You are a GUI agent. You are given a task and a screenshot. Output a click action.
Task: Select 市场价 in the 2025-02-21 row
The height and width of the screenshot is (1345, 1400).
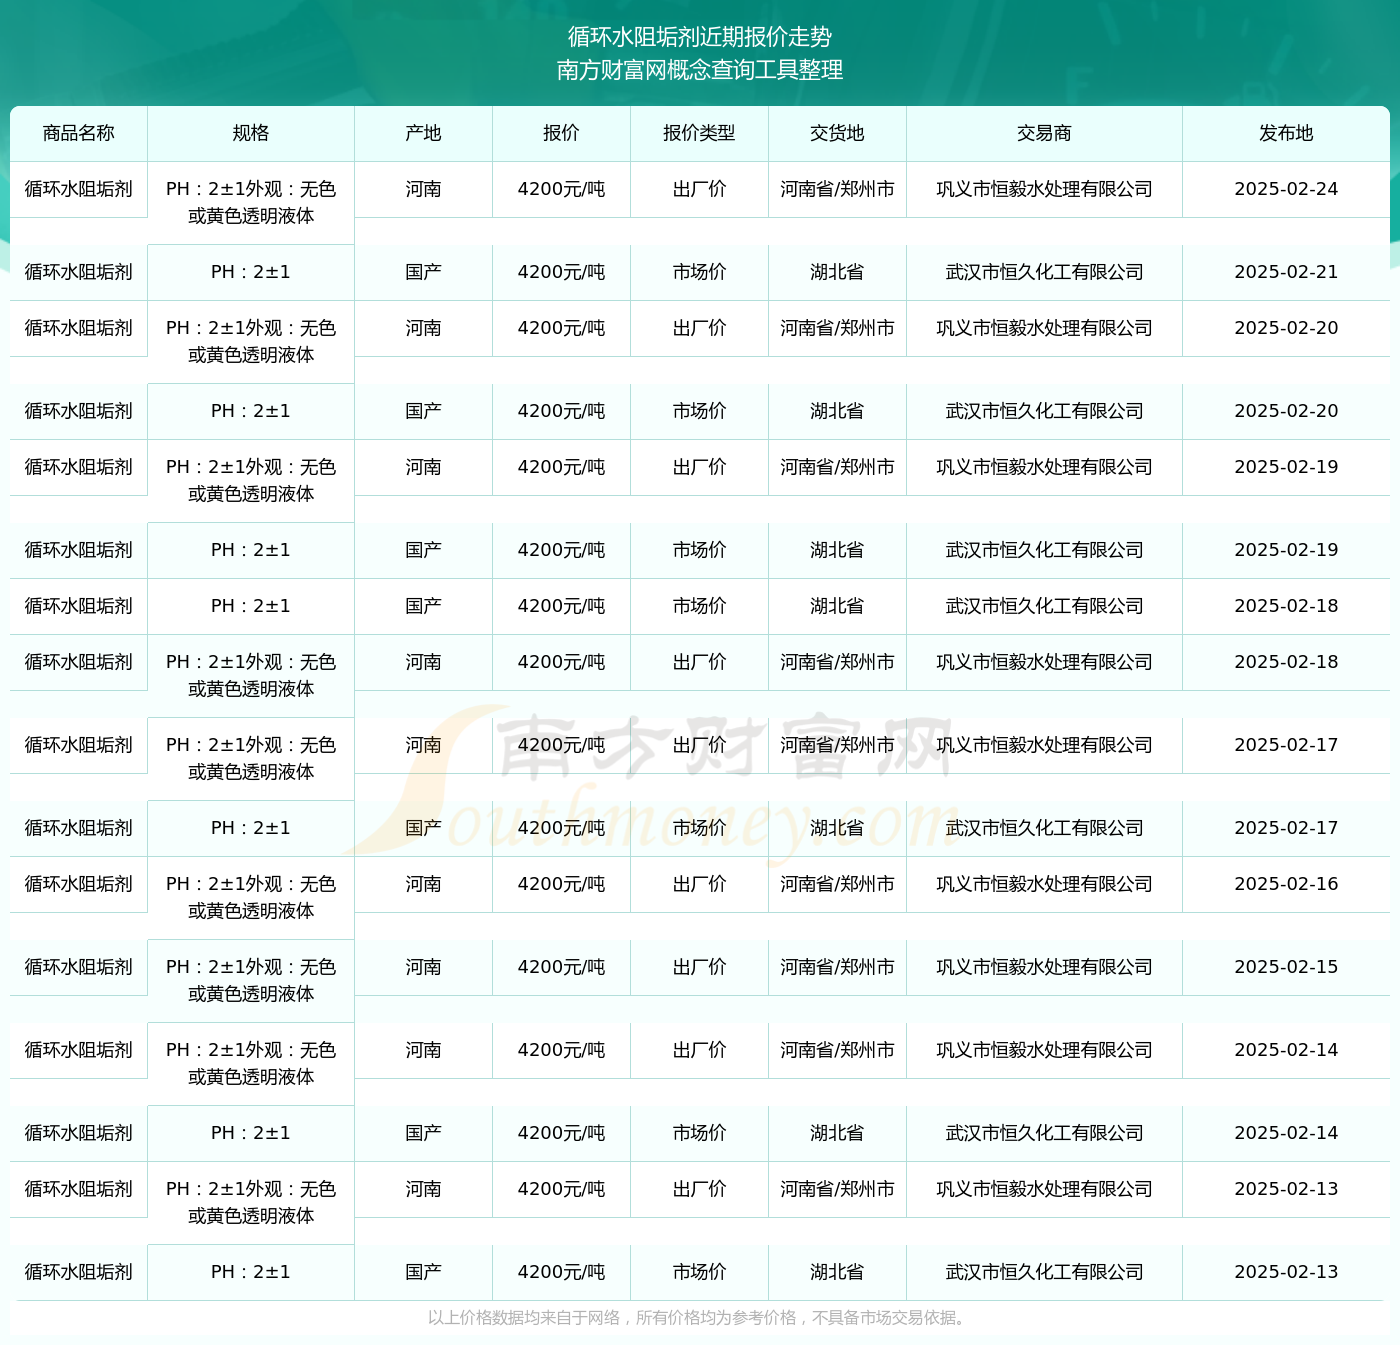[699, 272]
